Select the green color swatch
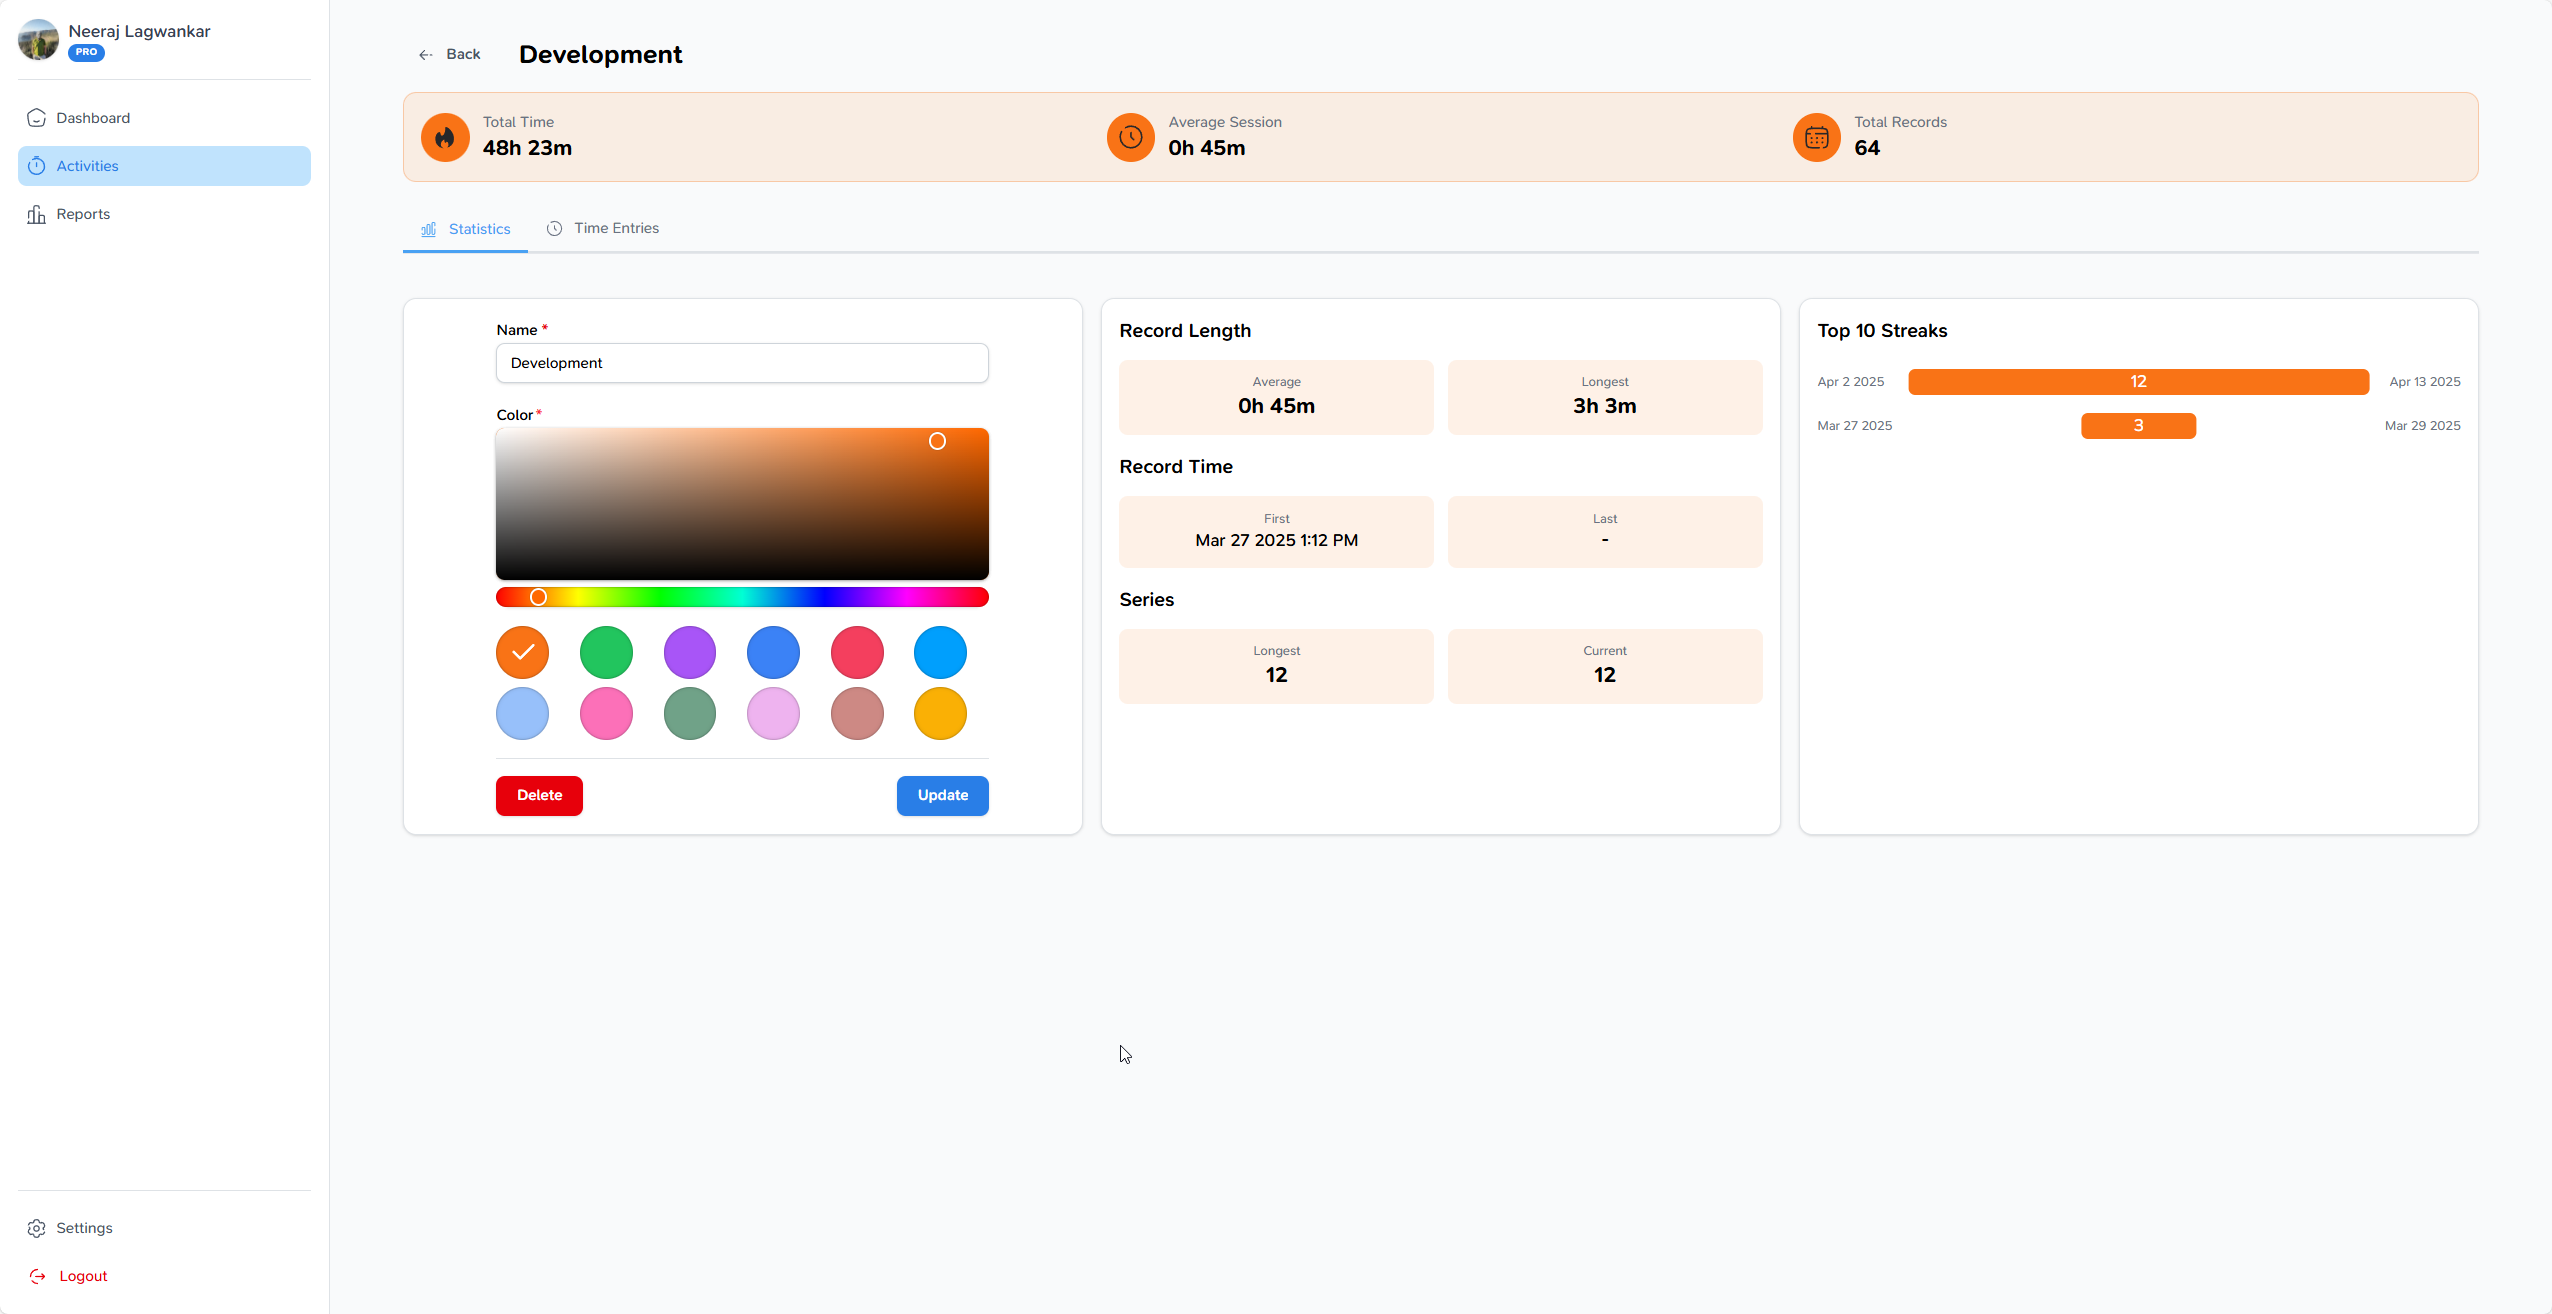The height and width of the screenshot is (1314, 2552). [x=605, y=652]
